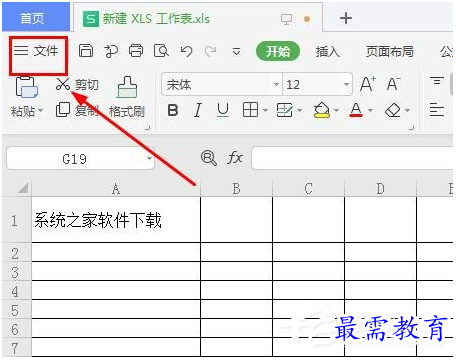
Task: Increase font size with A+ icon
Action: [368, 84]
